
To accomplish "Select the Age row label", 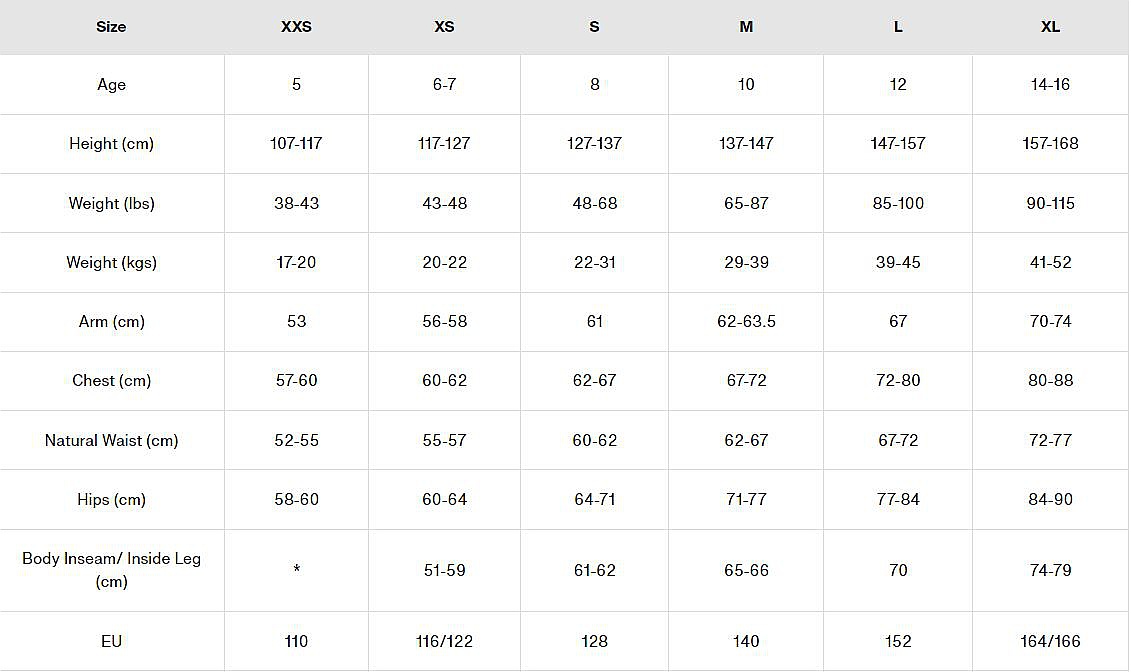I will coord(111,85).
